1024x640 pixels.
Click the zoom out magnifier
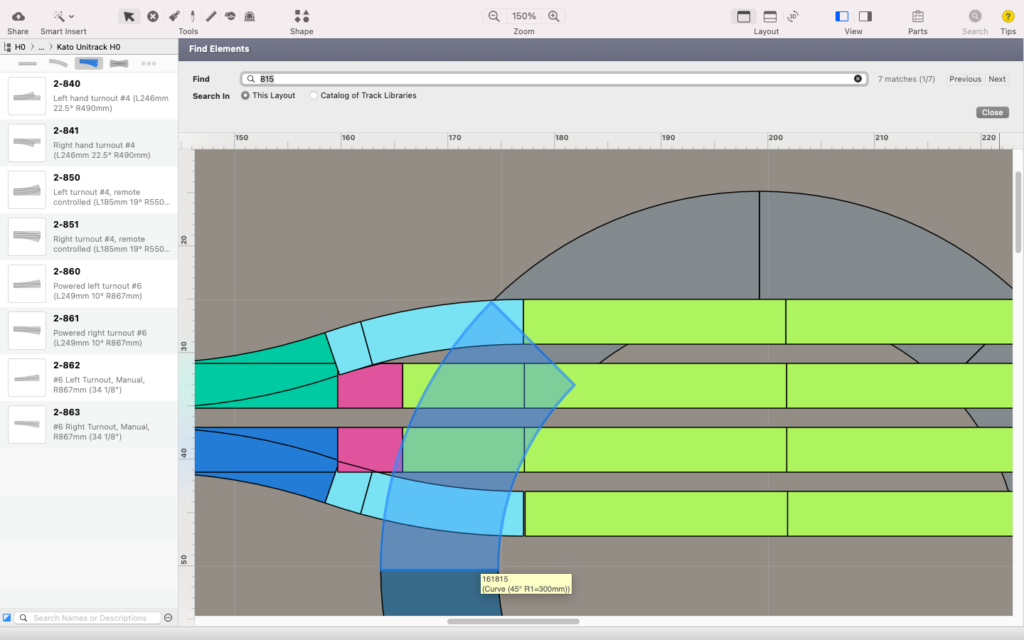click(493, 16)
